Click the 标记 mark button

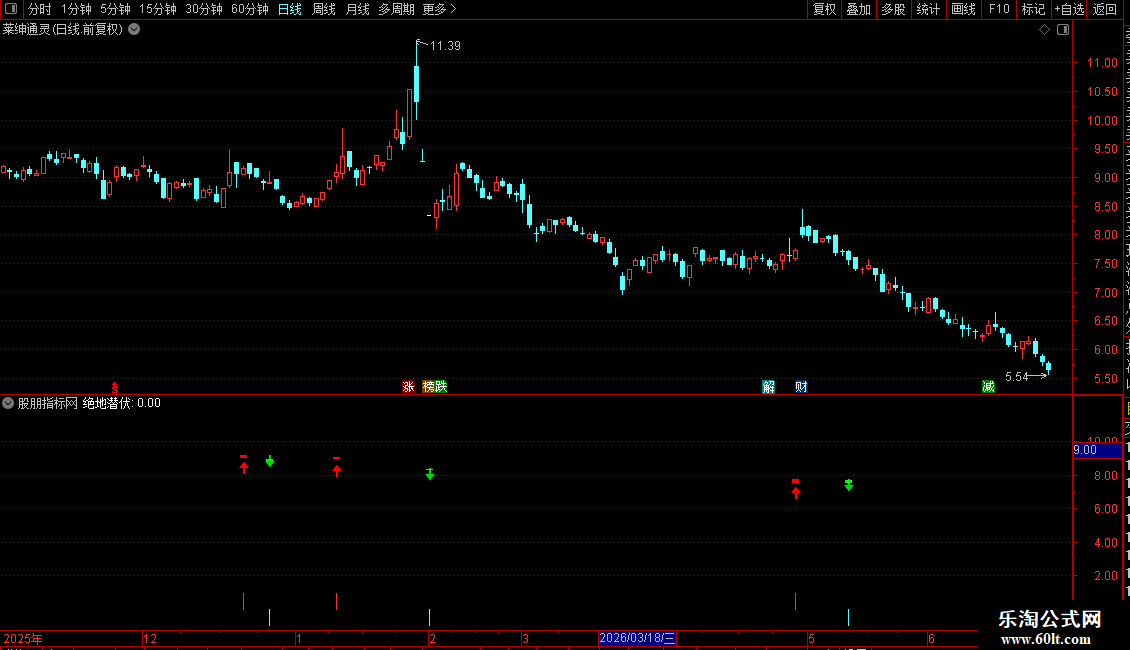coord(1033,9)
